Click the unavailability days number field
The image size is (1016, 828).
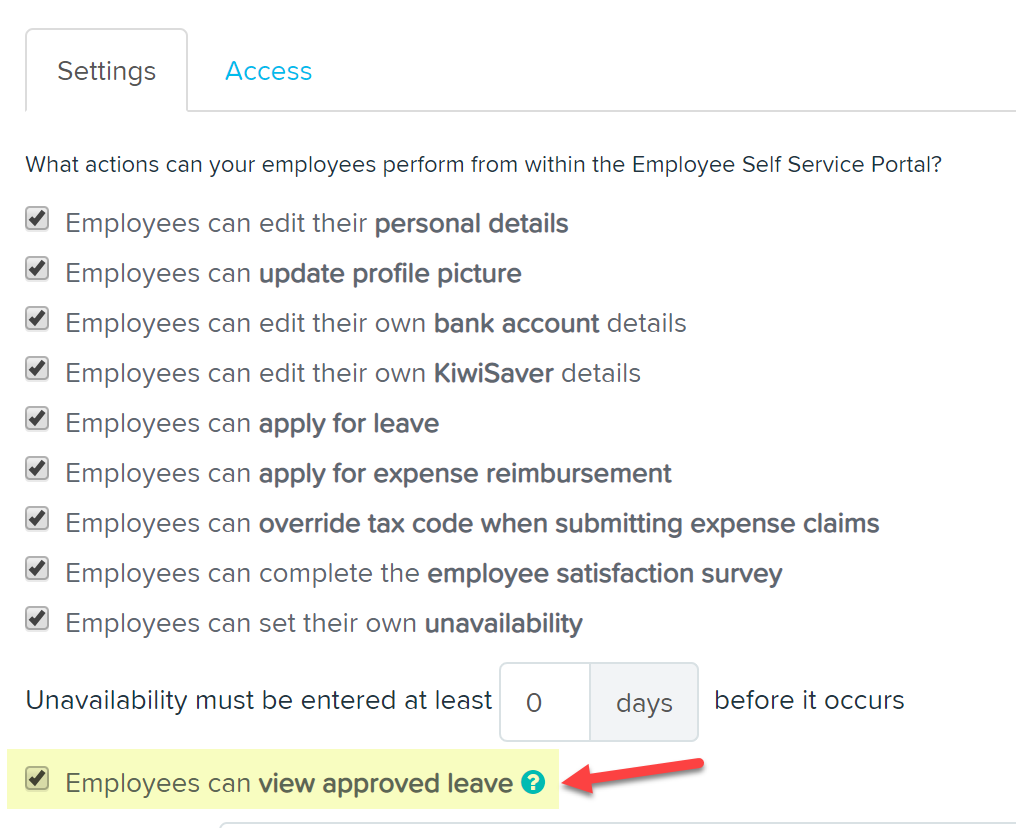545,702
